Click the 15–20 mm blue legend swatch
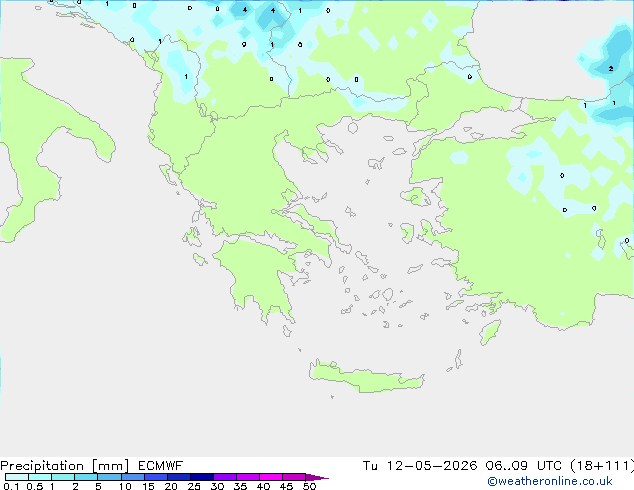The height and width of the screenshot is (490, 634). pos(156,477)
